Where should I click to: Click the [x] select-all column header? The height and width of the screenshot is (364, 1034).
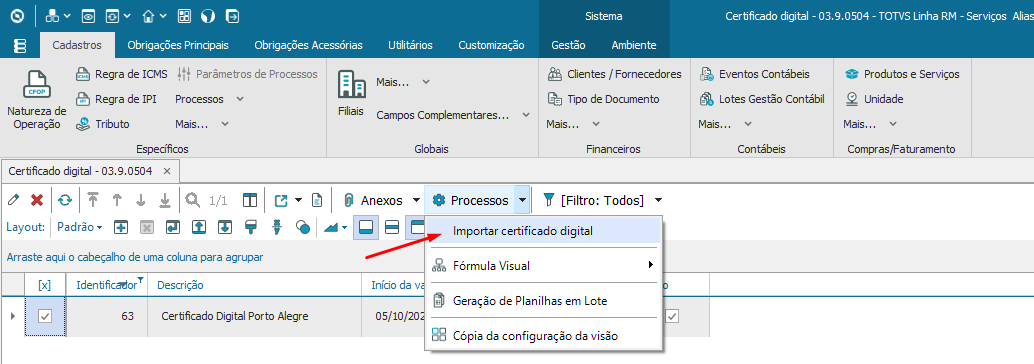click(x=44, y=285)
